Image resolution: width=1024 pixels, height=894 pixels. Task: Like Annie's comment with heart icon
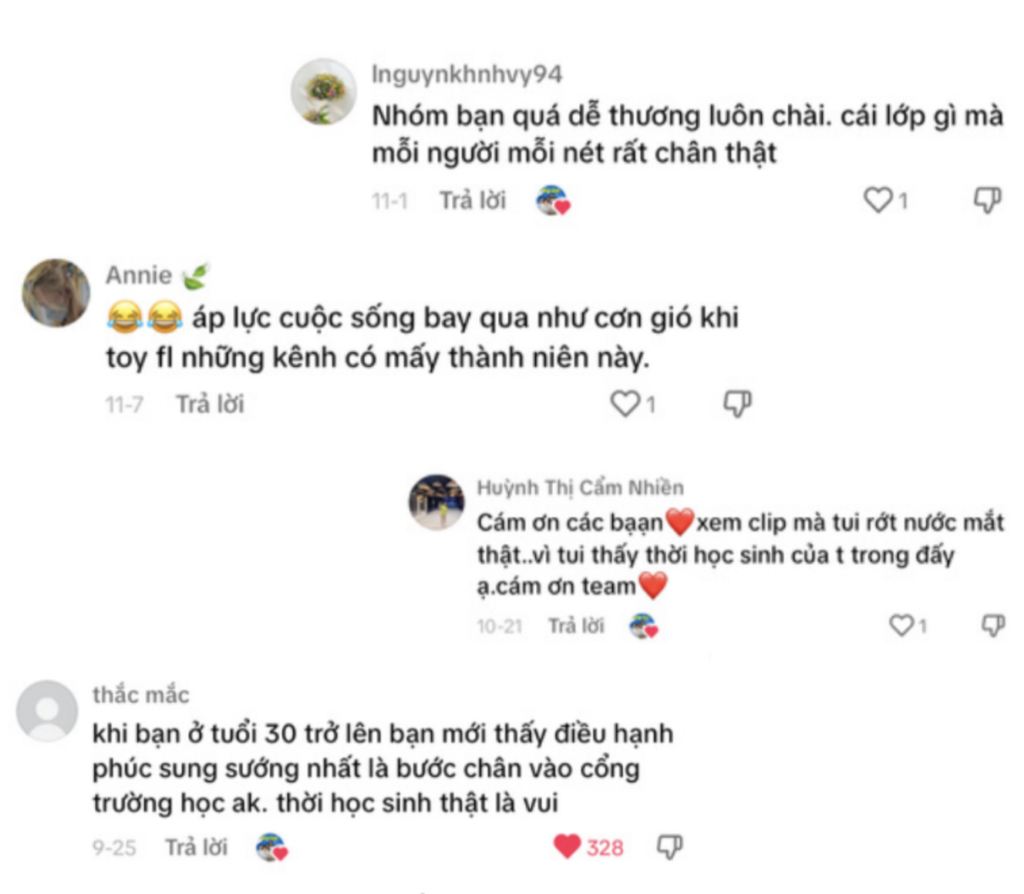(624, 404)
